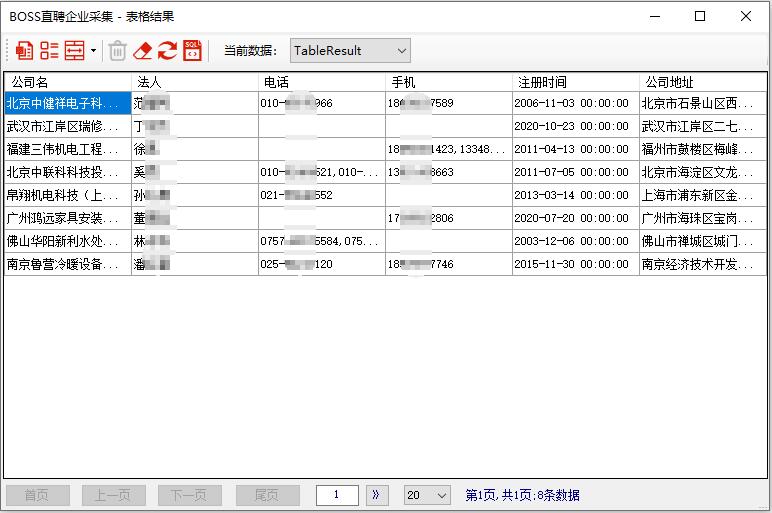Sort by the 注册时间 column header
The height and width of the screenshot is (513, 772).
click(575, 82)
